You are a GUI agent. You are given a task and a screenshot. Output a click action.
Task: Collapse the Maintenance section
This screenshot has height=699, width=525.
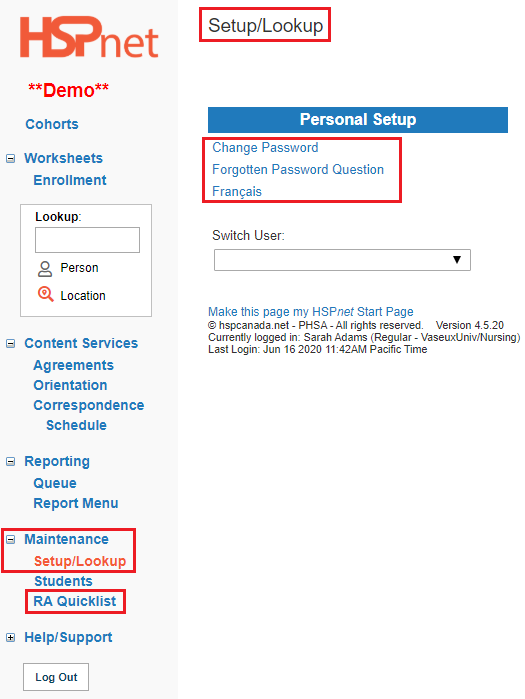(10, 539)
